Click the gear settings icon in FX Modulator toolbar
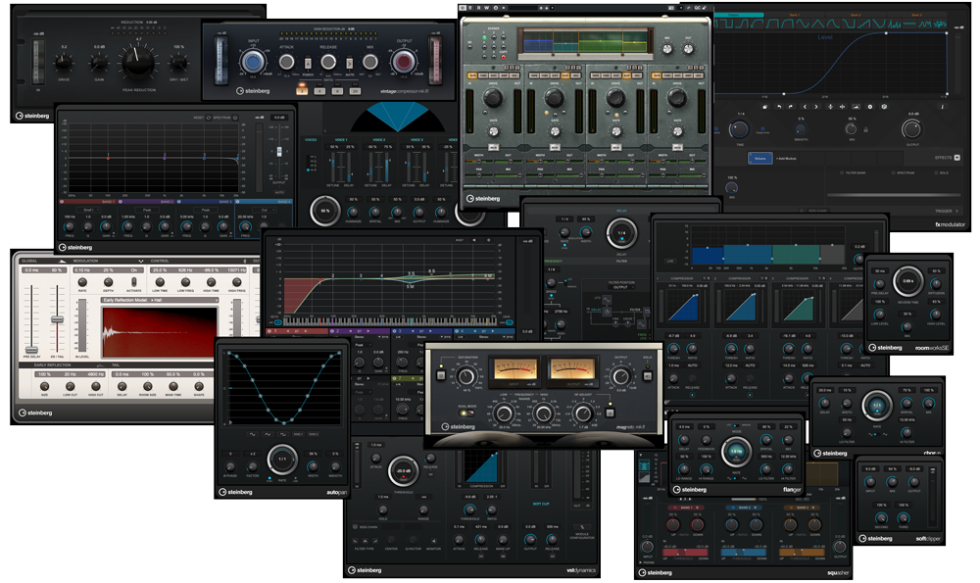 pos(870,106)
